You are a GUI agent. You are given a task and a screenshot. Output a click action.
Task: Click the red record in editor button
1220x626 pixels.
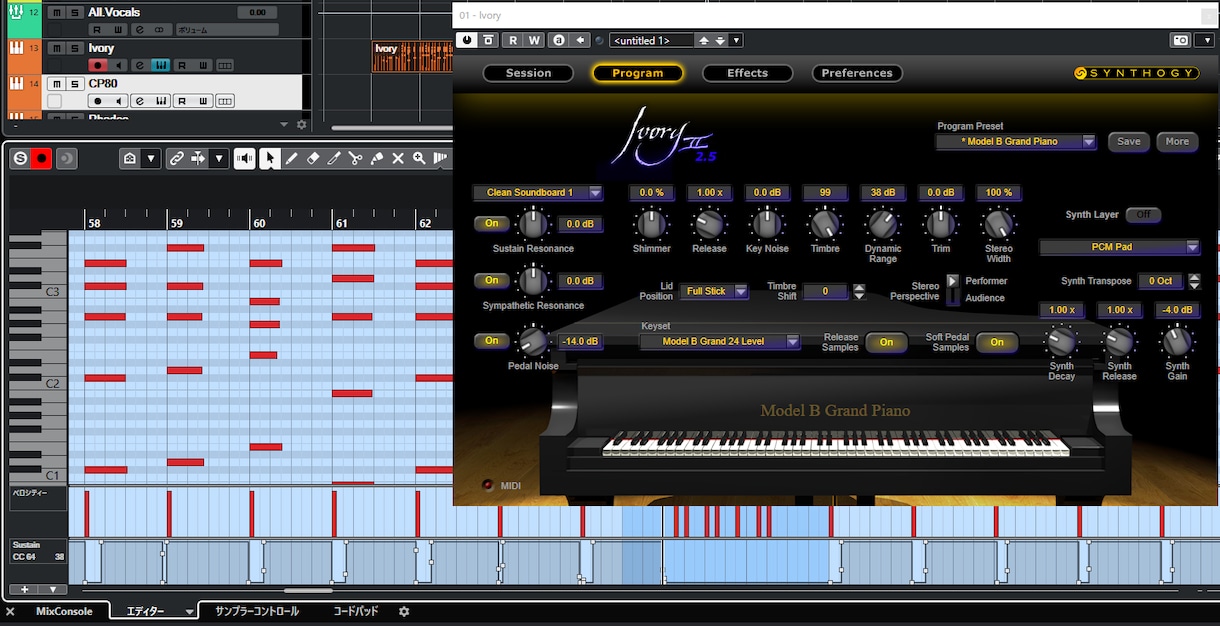tap(41, 158)
